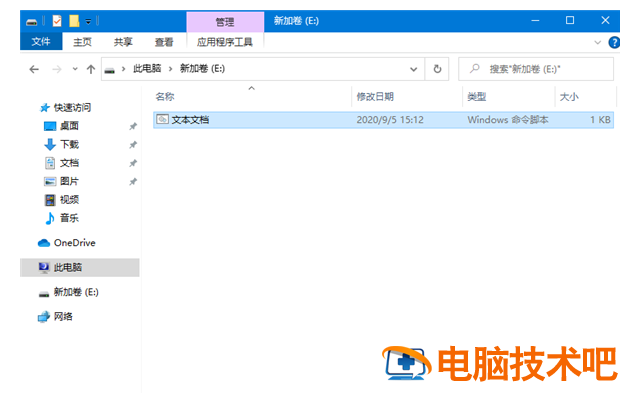Minimize the 新加卷 (E:) window
The width and height of the screenshot is (624, 393).
click(x=535, y=20)
